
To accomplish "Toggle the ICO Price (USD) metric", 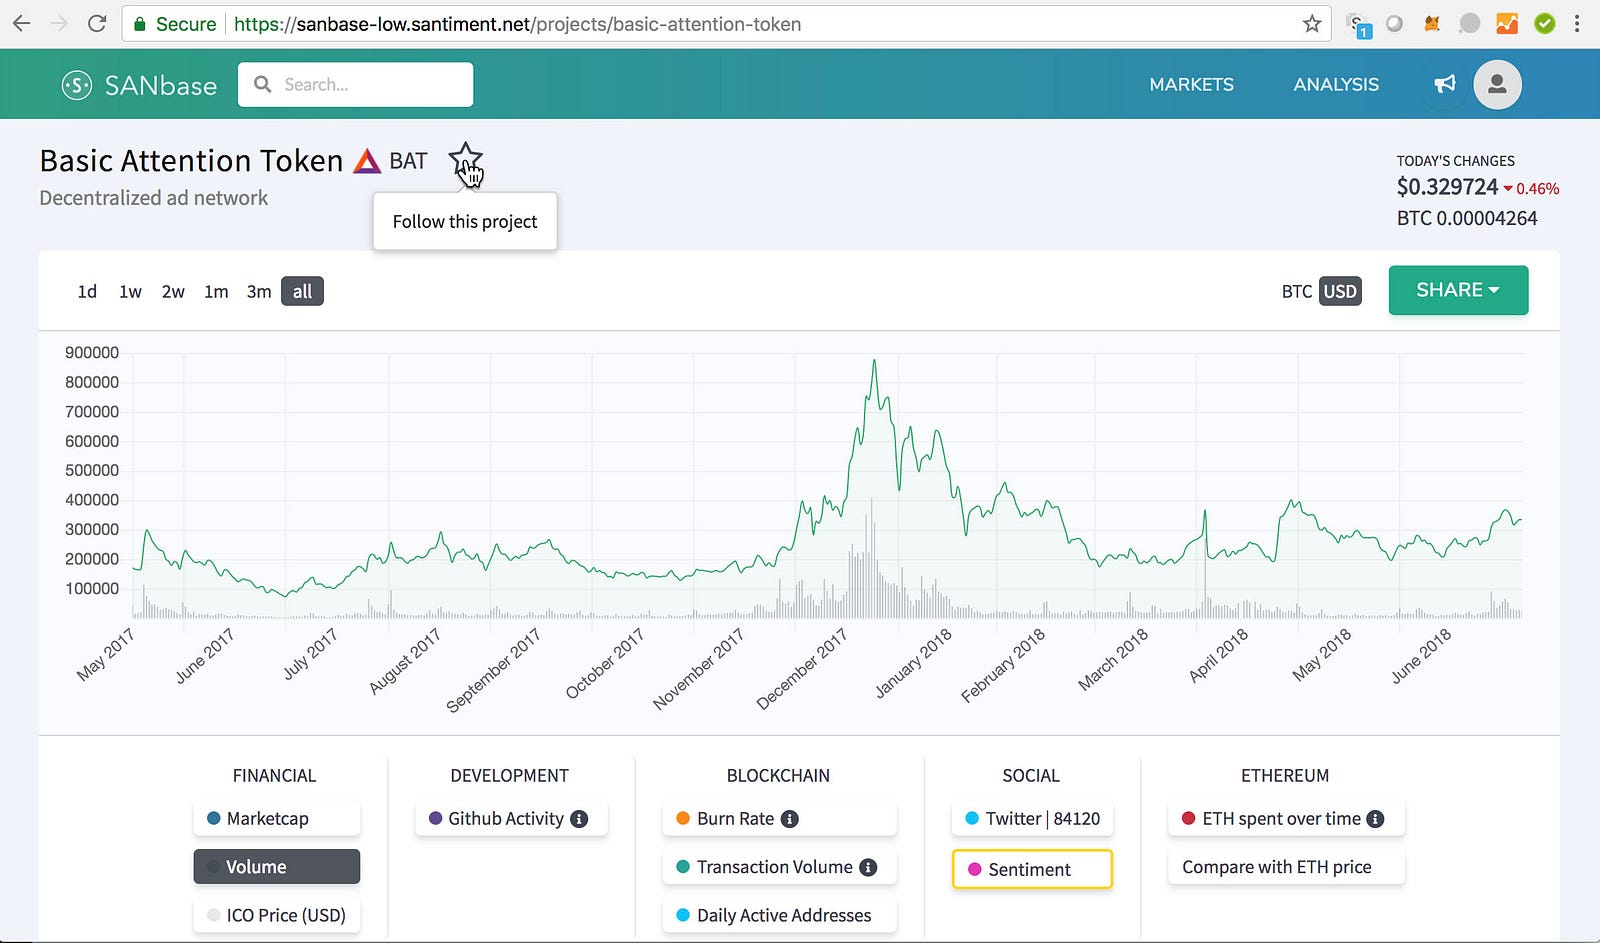I will [x=277, y=915].
